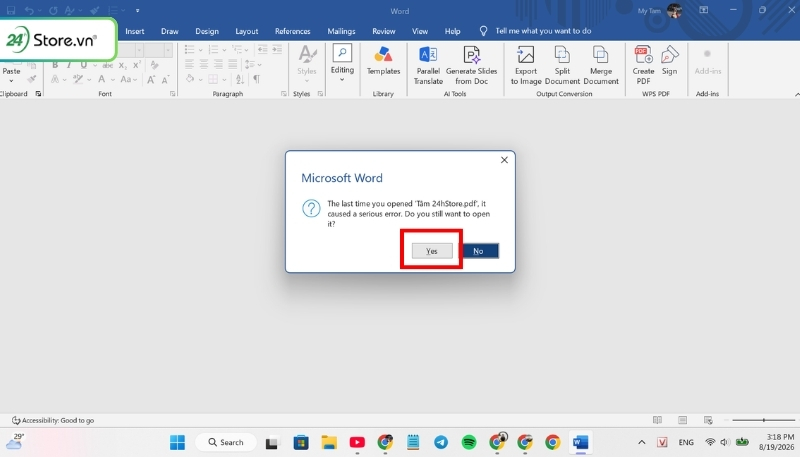The width and height of the screenshot is (800, 457).
Task: Open Spotify from the taskbar
Action: pyautogui.click(x=469, y=442)
